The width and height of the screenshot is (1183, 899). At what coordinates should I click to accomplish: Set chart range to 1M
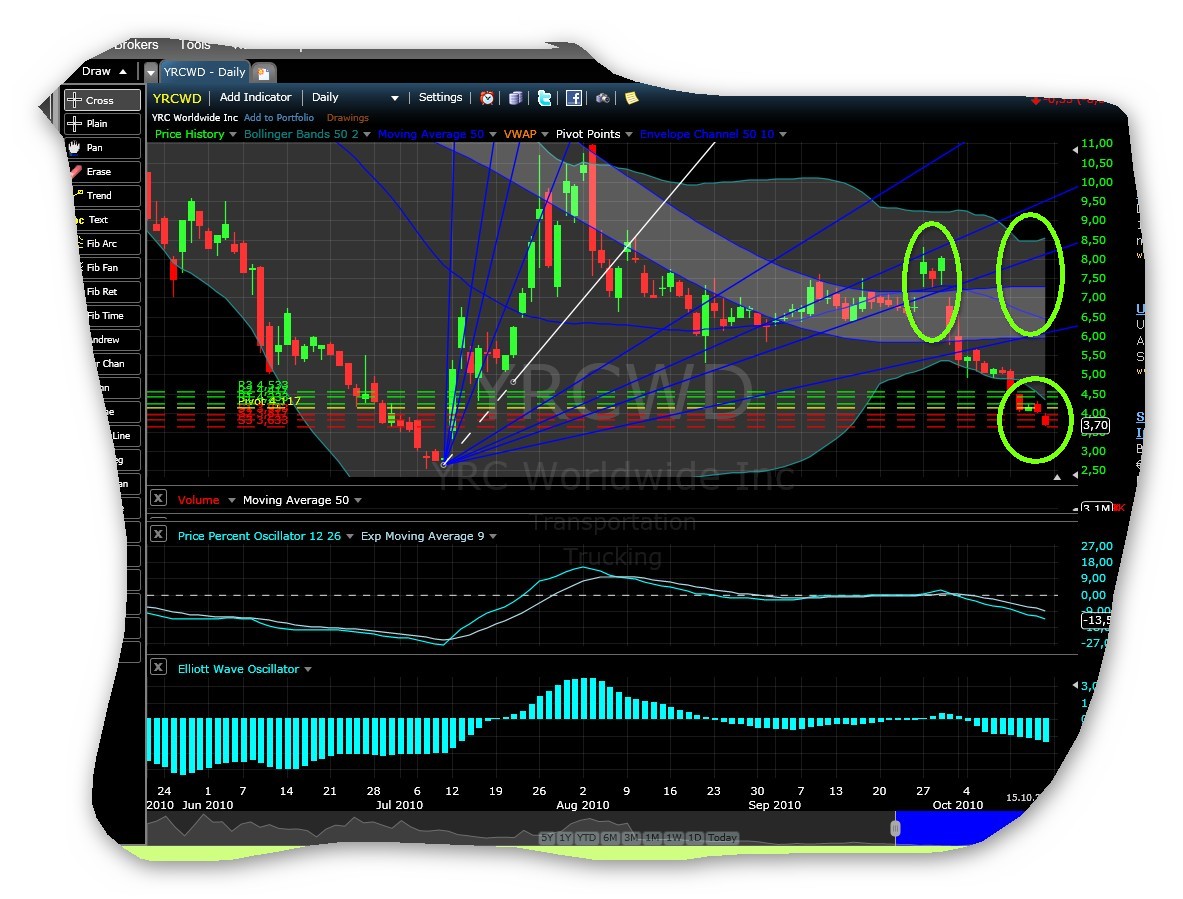(x=653, y=837)
